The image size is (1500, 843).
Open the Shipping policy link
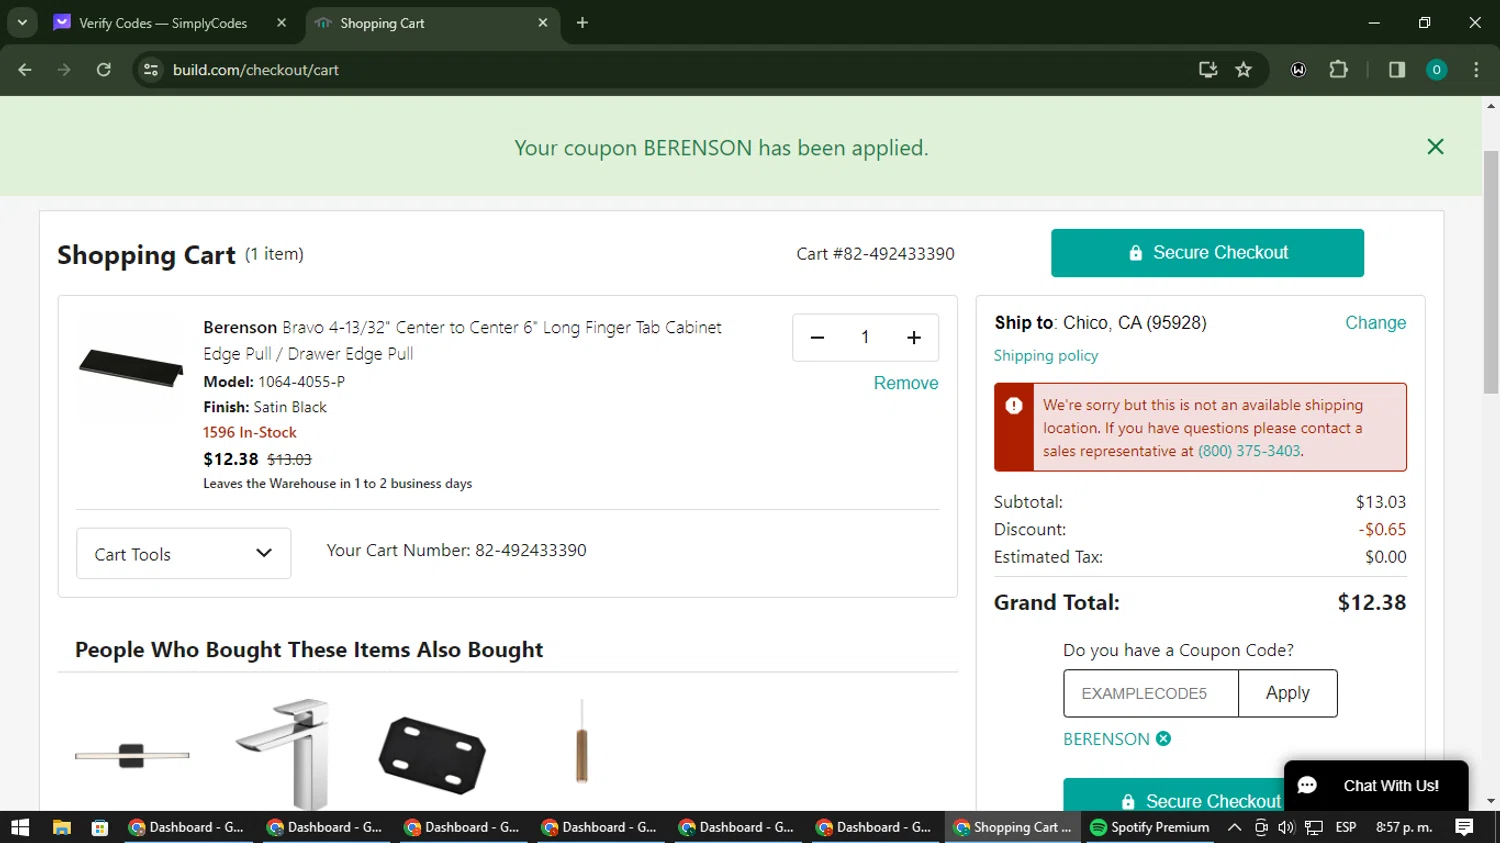pos(1045,356)
